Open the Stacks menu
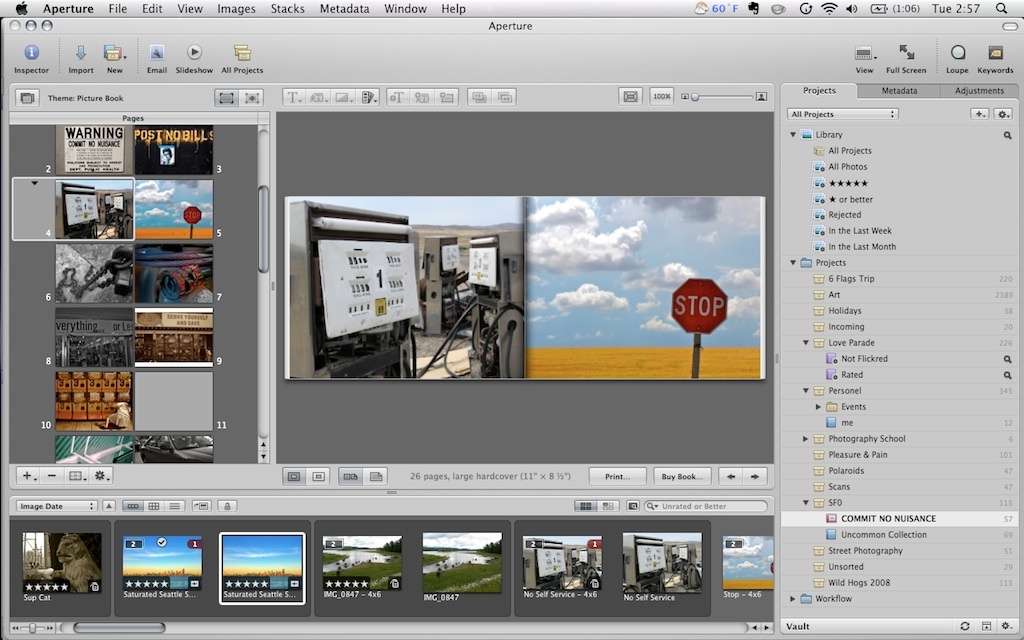Viewport: 1024px width, 640px height. click(288, 9)
